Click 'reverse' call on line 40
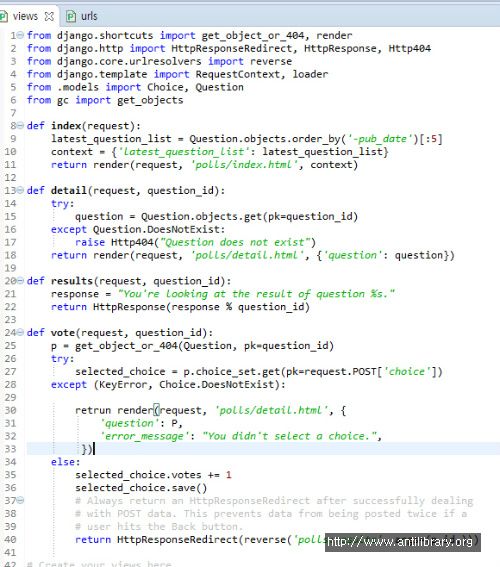 tap(265, 540)
